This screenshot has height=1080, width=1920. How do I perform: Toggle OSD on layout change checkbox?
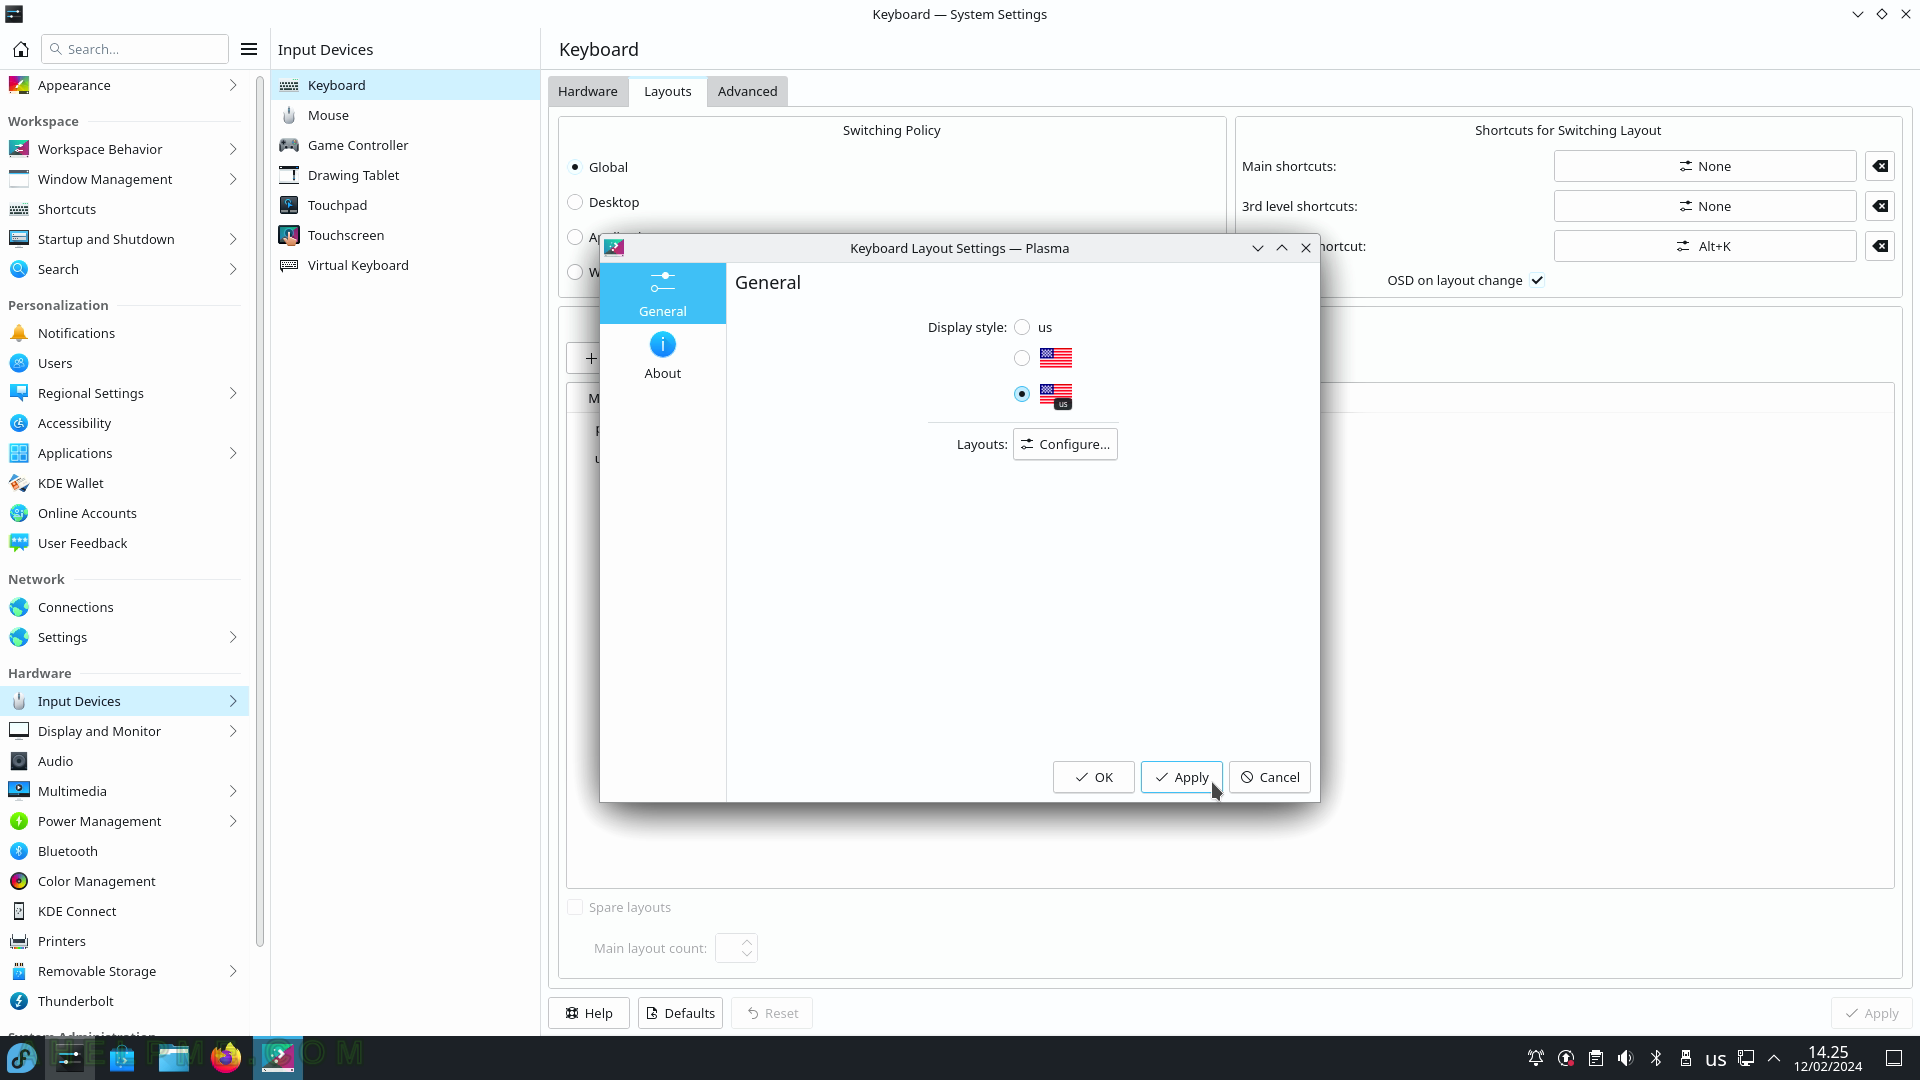[x=1537, y=280]
